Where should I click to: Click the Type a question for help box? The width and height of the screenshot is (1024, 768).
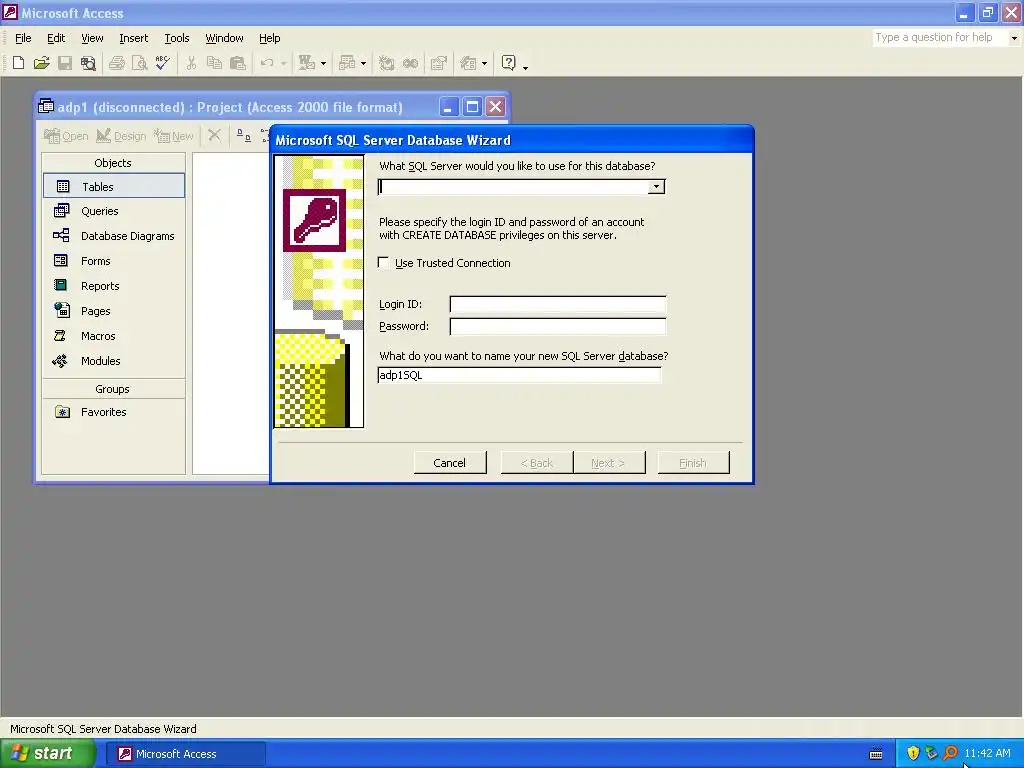point(940,38)
